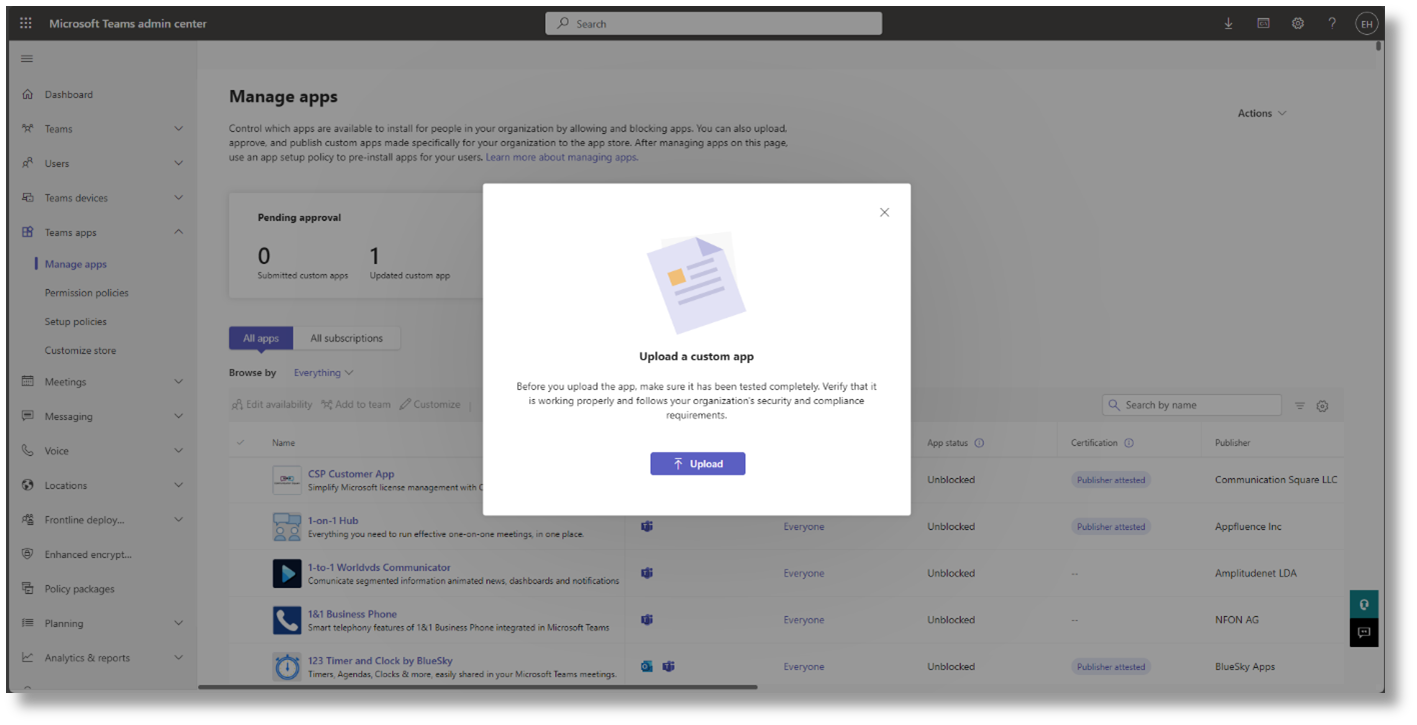Click the Policy packages icon

point(28,589)
